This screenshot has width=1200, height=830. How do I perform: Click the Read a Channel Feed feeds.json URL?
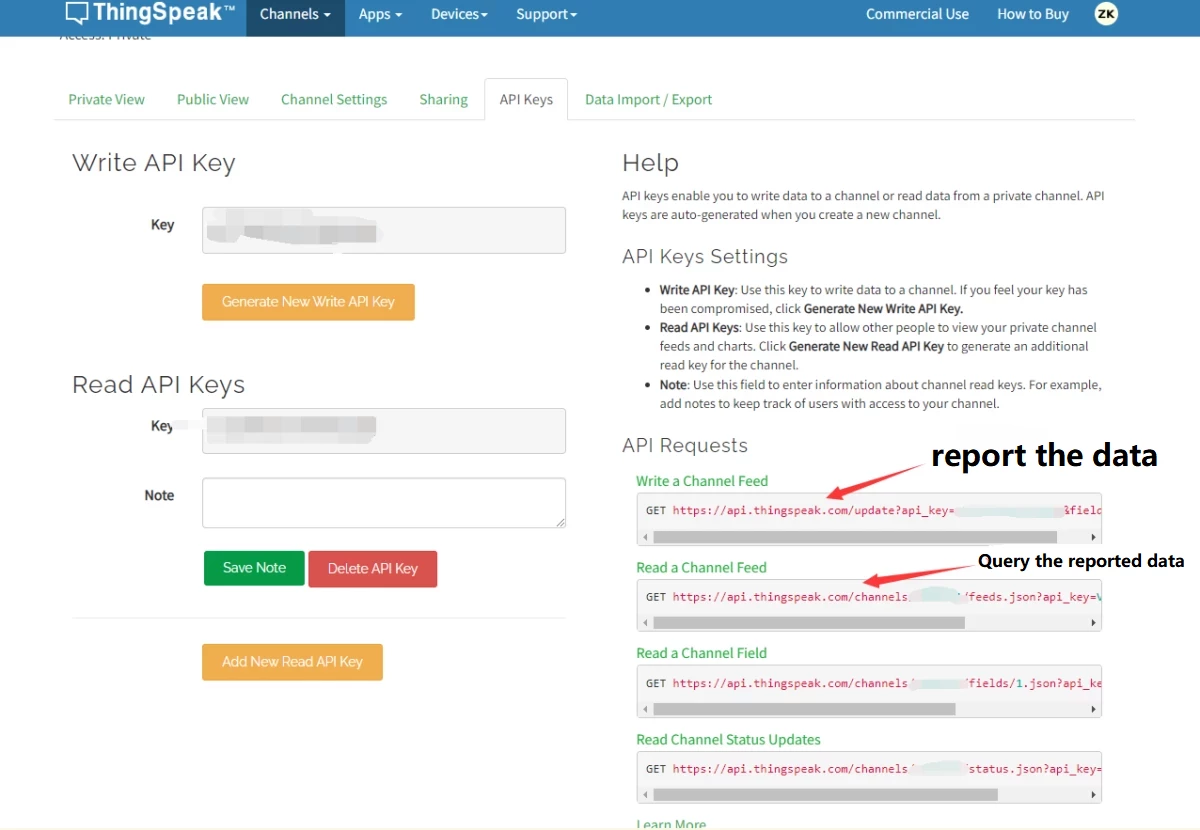[886, 597]
